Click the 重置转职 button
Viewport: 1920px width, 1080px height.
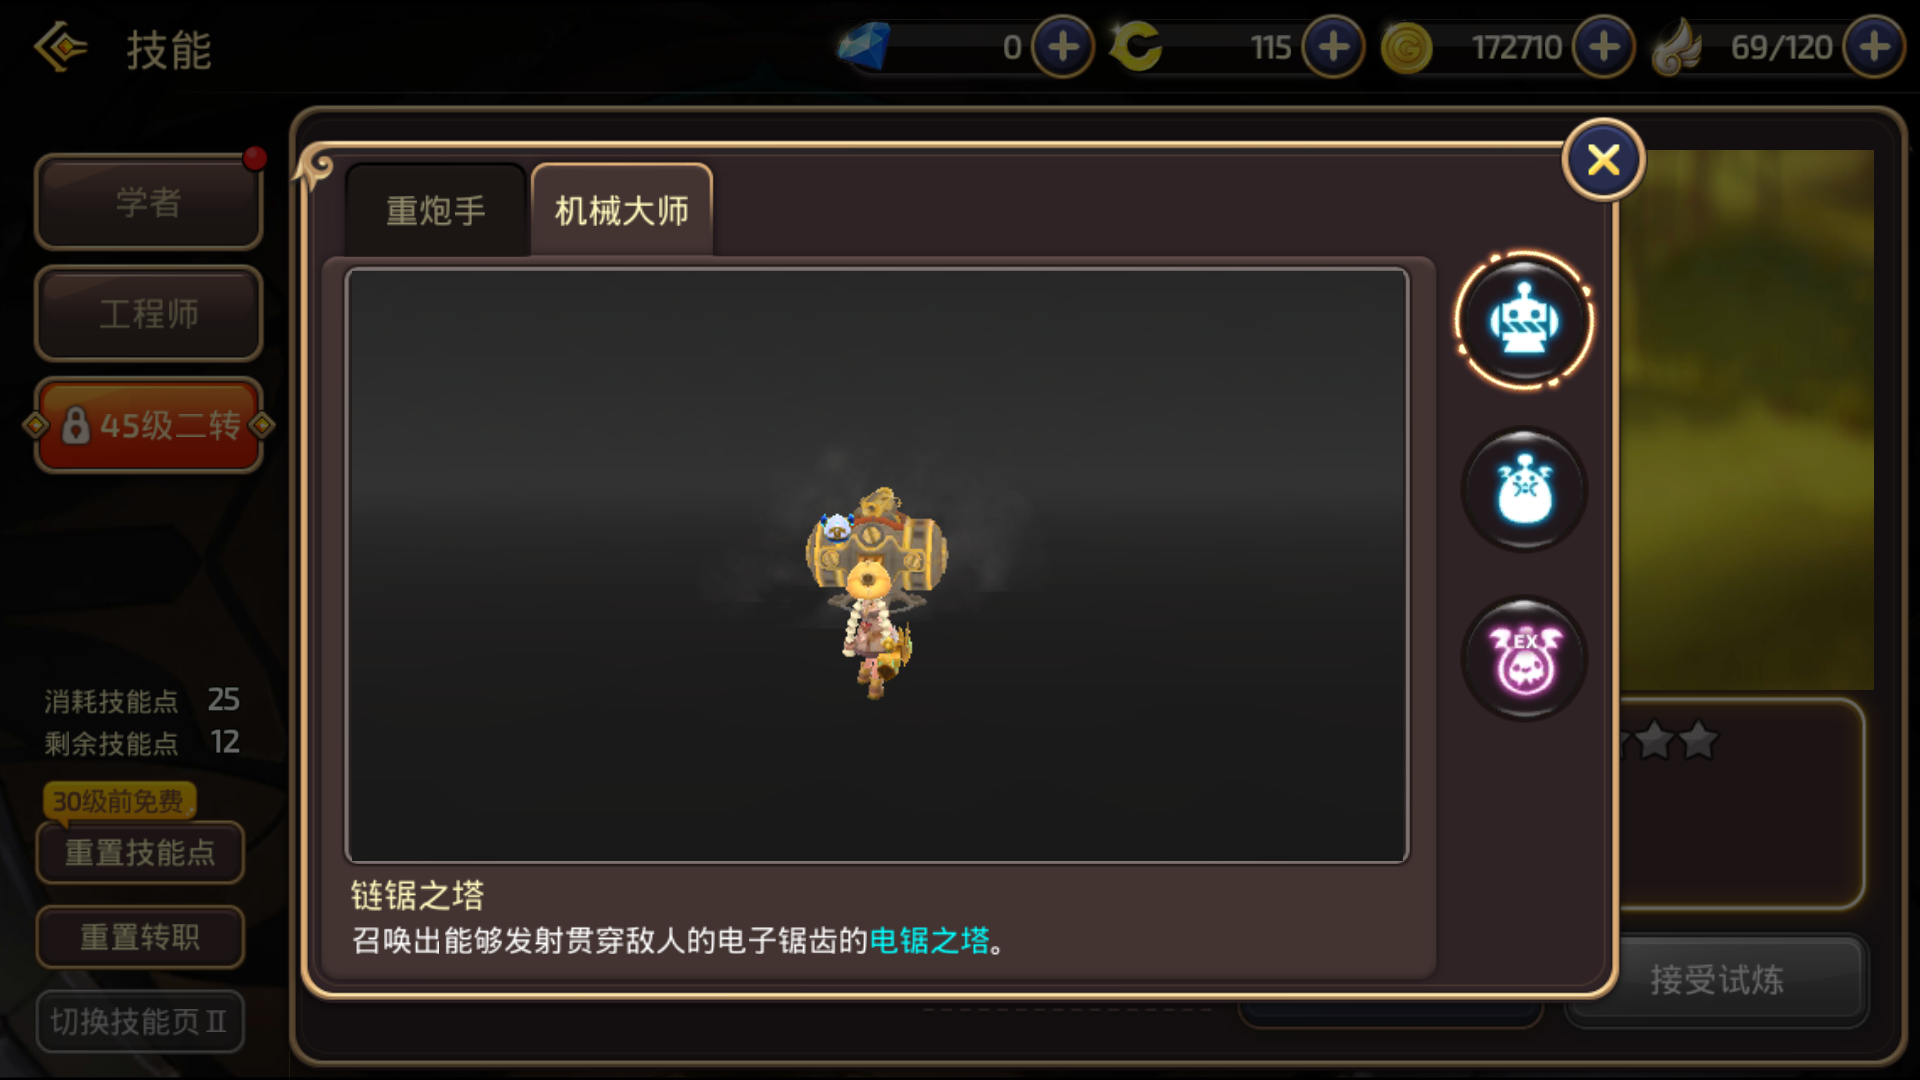(140, 937)
